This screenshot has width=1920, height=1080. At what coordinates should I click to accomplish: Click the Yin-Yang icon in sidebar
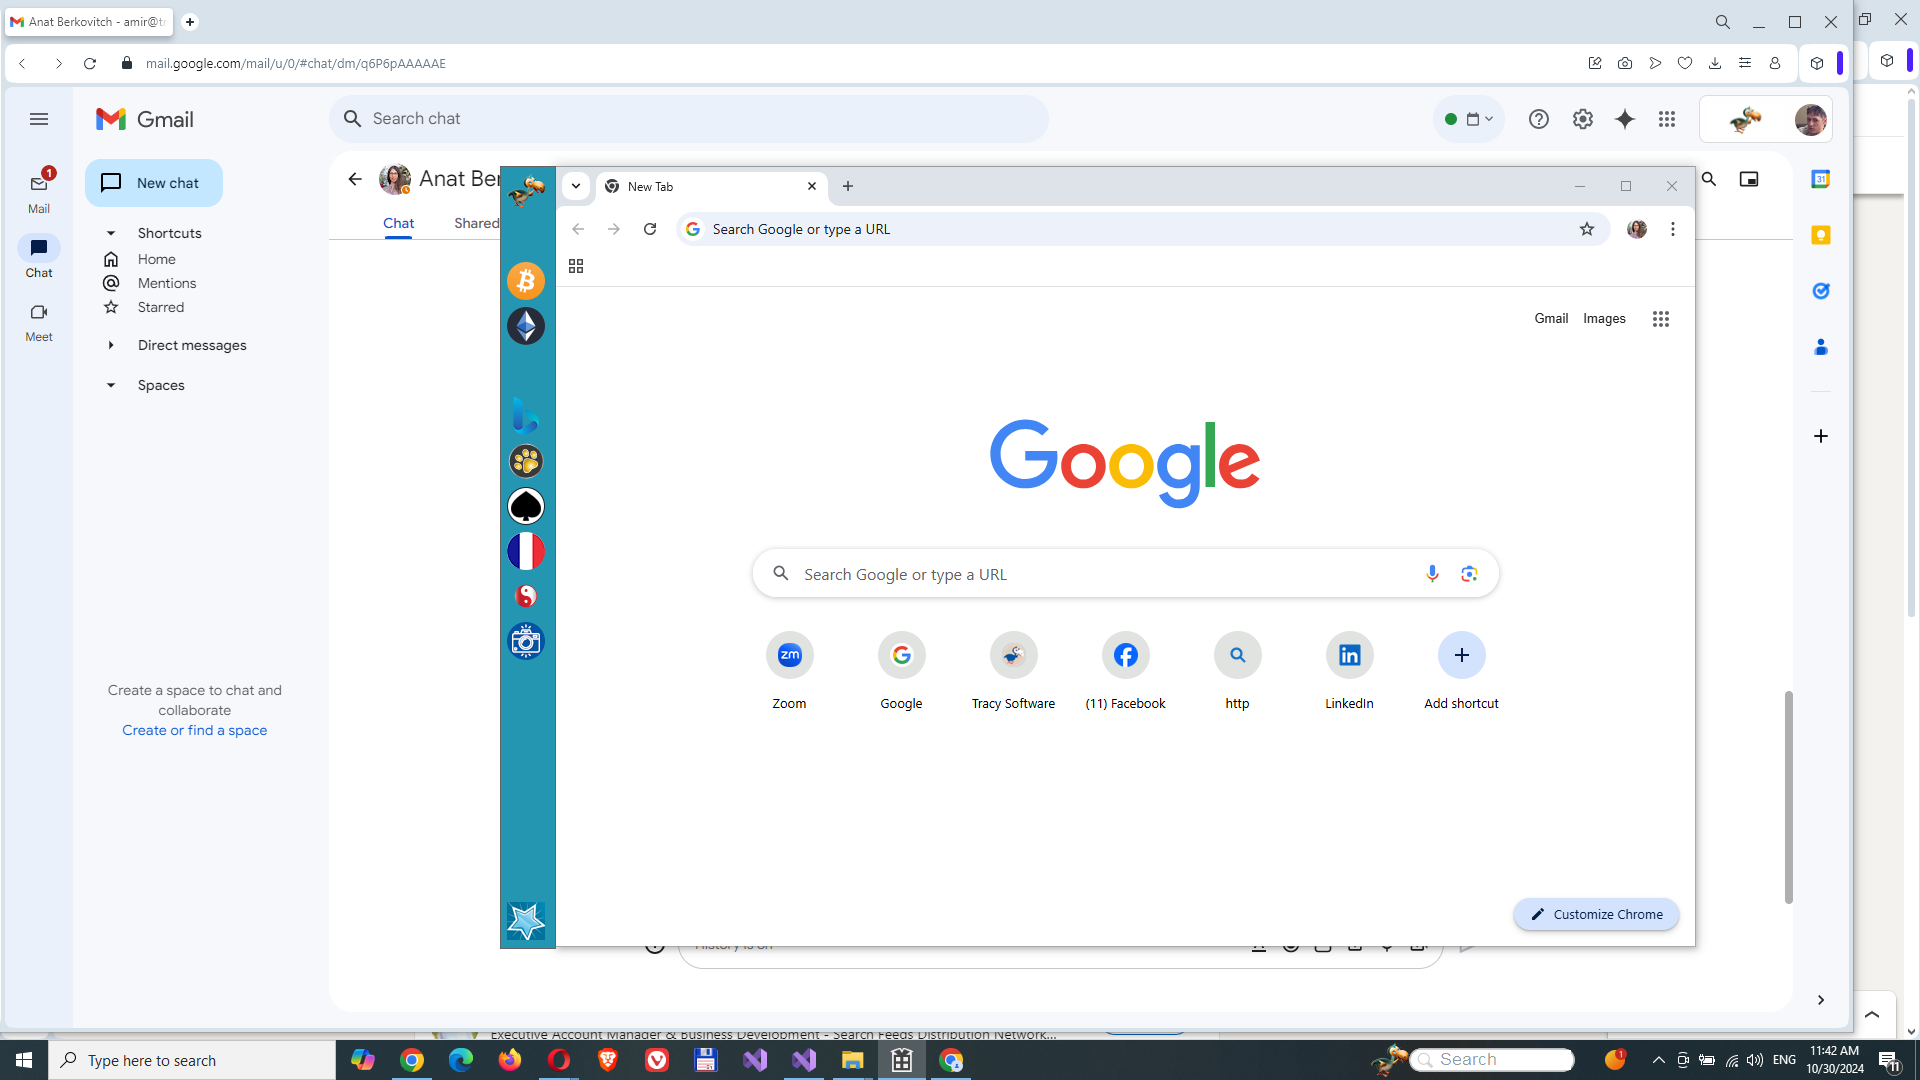coord(526,596)
